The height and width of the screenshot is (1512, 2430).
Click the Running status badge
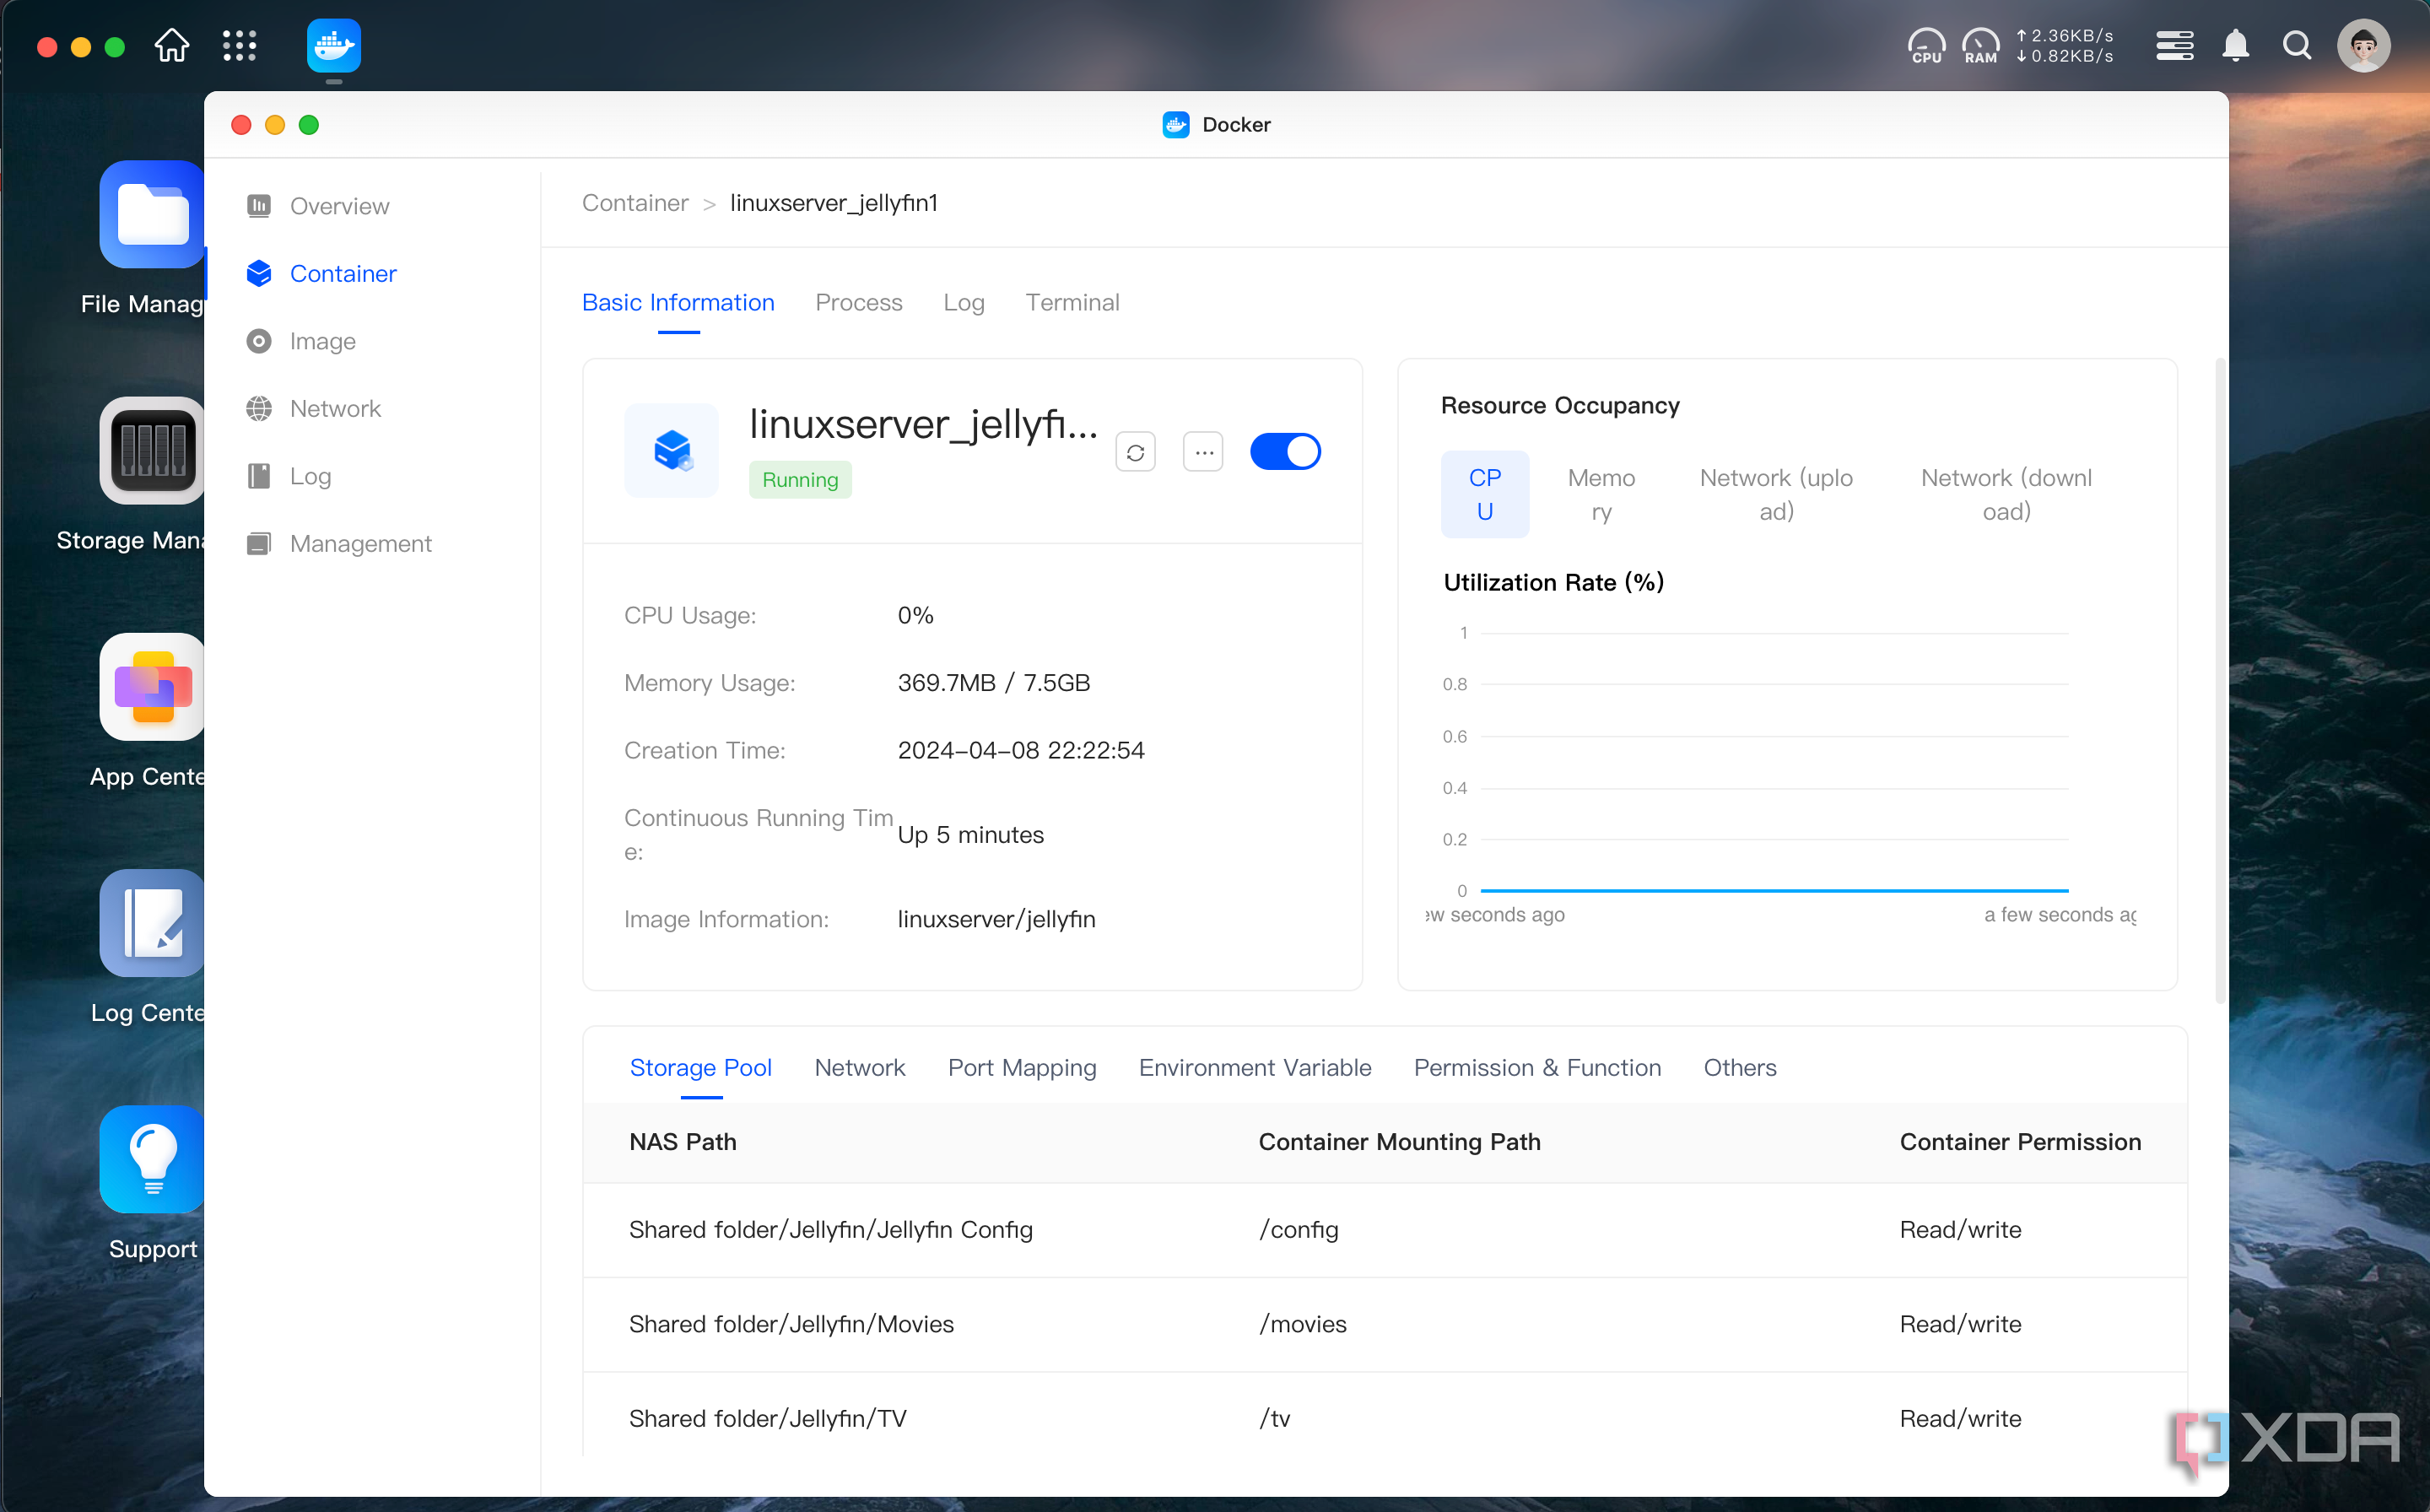pyautogui.click(x=800, y=480)
